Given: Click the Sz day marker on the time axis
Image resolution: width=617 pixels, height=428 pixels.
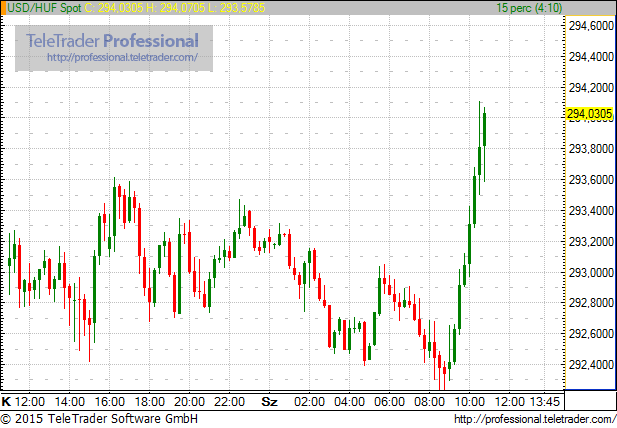Looking at the screenshot, I should [270, 402].
